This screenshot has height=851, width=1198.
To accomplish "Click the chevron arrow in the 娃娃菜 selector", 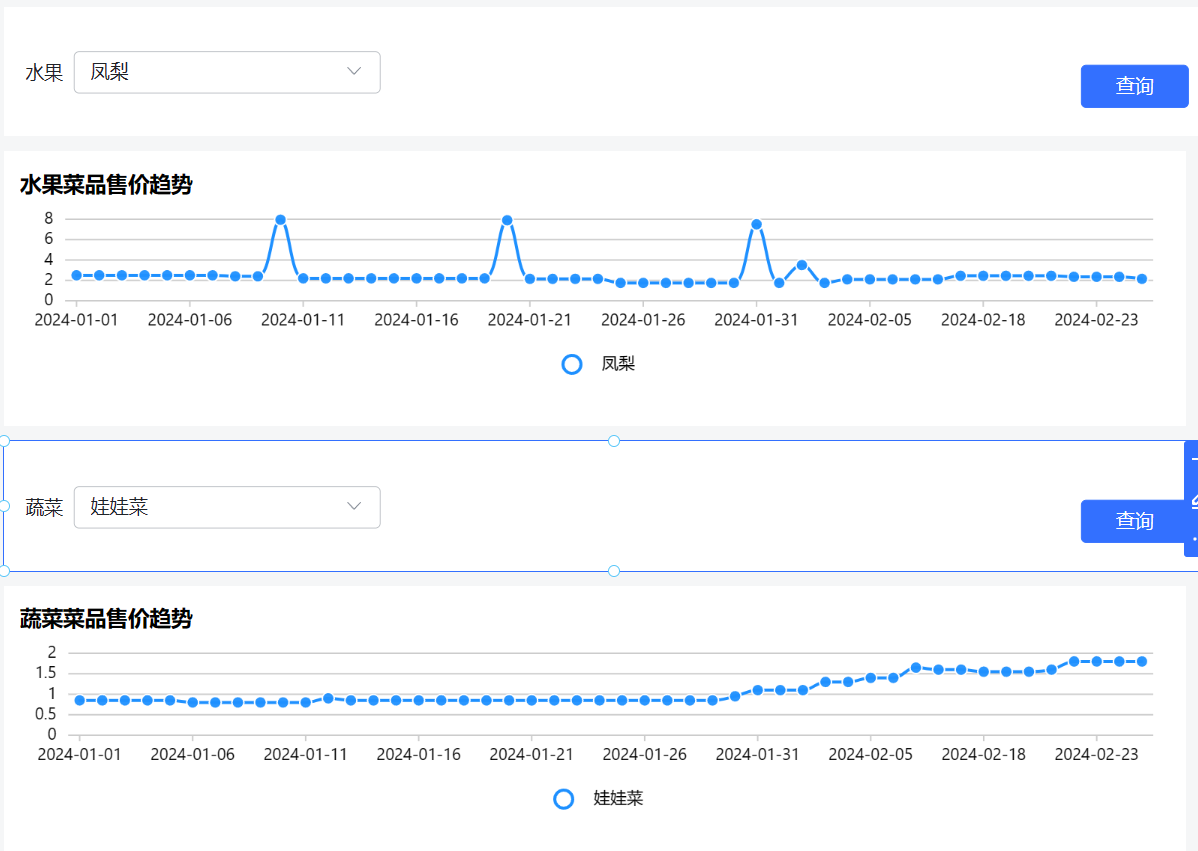I will coord(353,506).
